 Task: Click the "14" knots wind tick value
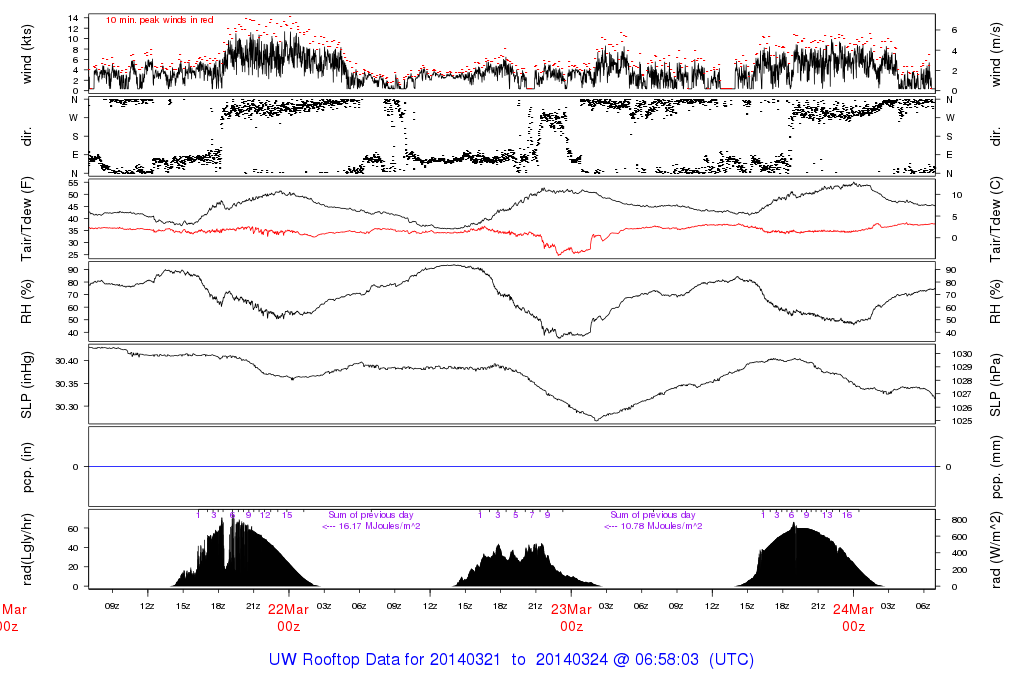pyautogui.click(x=73, y=18)
